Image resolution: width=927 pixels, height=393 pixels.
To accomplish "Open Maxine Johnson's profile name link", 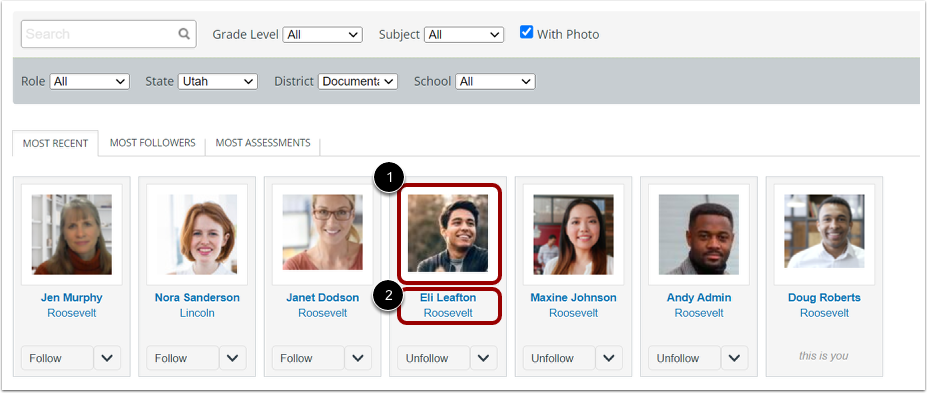I will [573, 297].
